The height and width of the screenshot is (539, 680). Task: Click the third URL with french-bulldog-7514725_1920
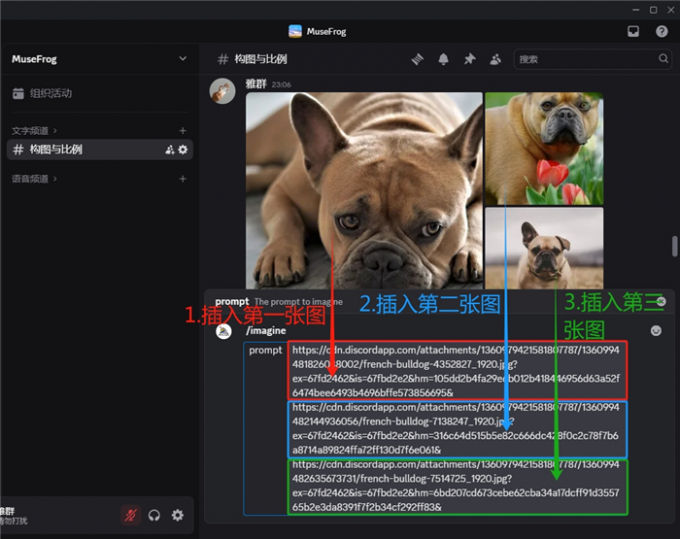pos(457,487)
